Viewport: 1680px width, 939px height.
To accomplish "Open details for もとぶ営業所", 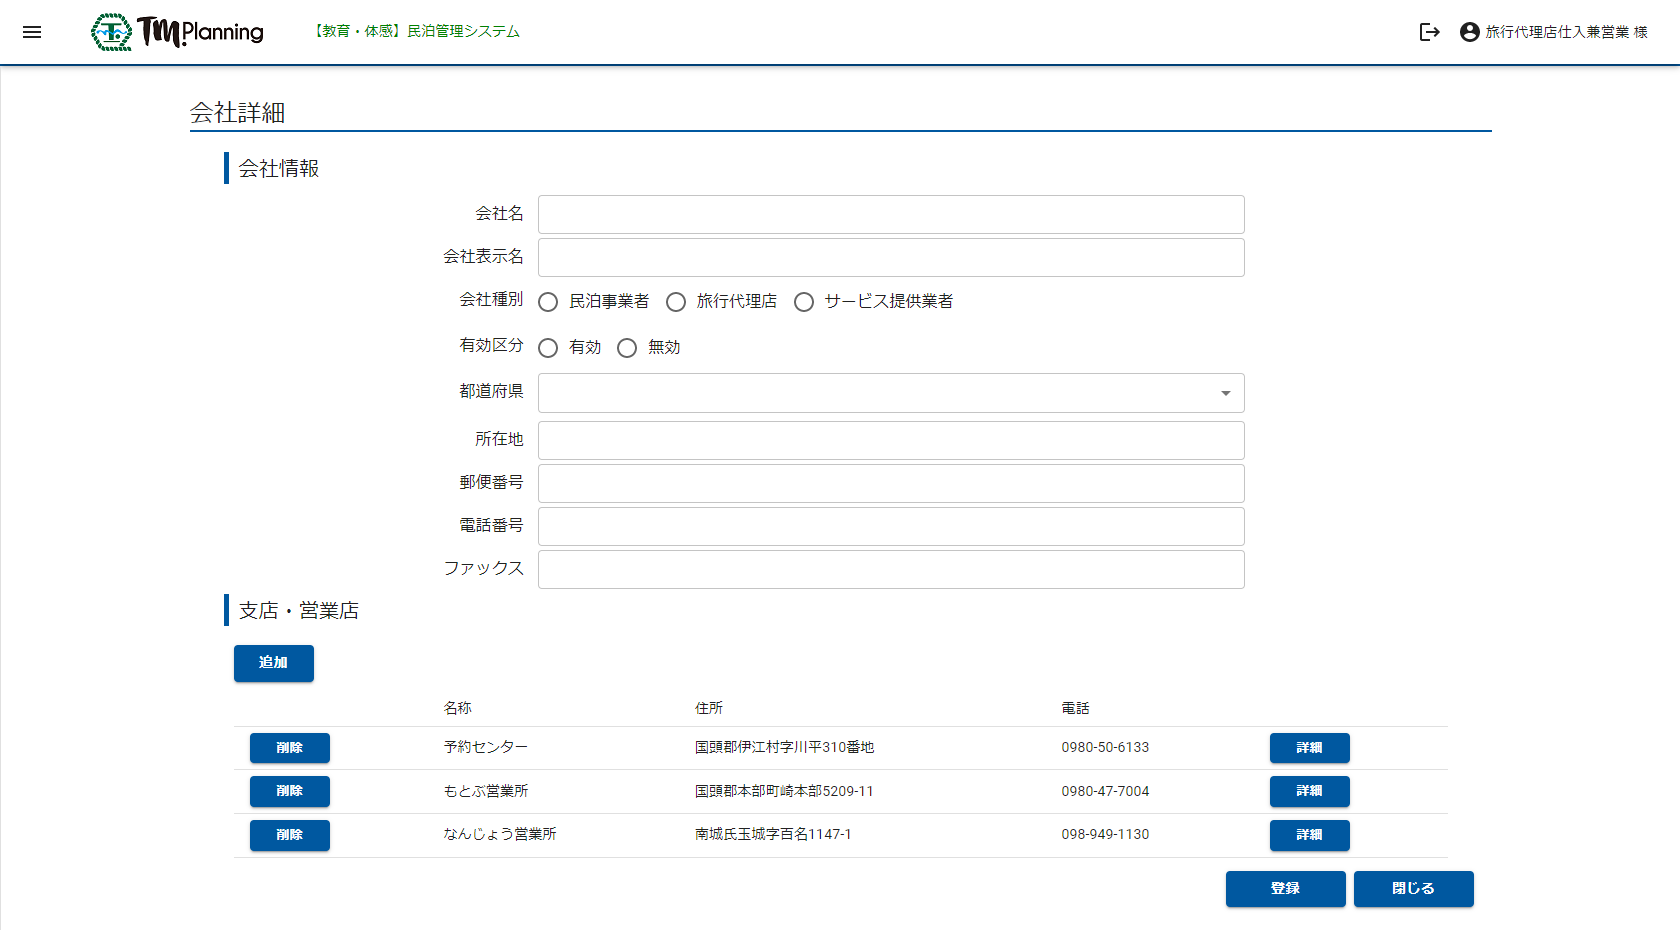I will (x=1309, y=791).
